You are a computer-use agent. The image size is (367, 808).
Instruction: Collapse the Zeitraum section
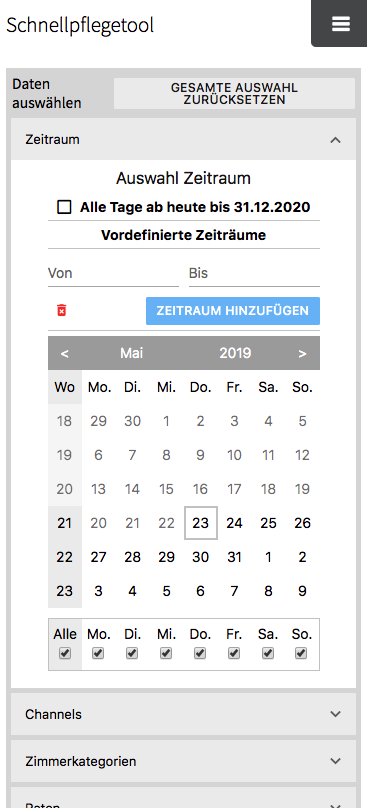pyautogui.click(x=336, y=140)
